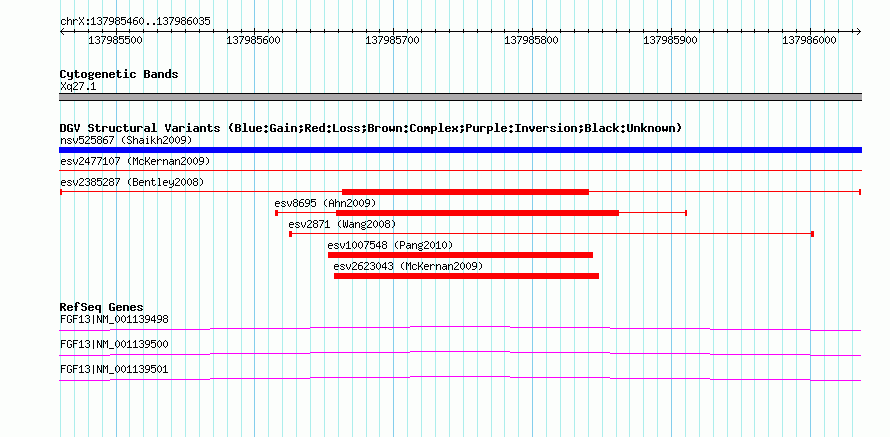The width and height of the screenshot is (890, 437).
Task: Open the esv2623043 (McKernan2009) label
Action: (x=408, y=266)
